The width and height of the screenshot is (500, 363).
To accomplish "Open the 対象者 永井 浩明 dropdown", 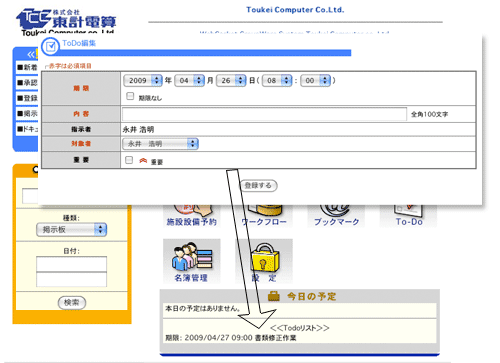I will [160, 144].
